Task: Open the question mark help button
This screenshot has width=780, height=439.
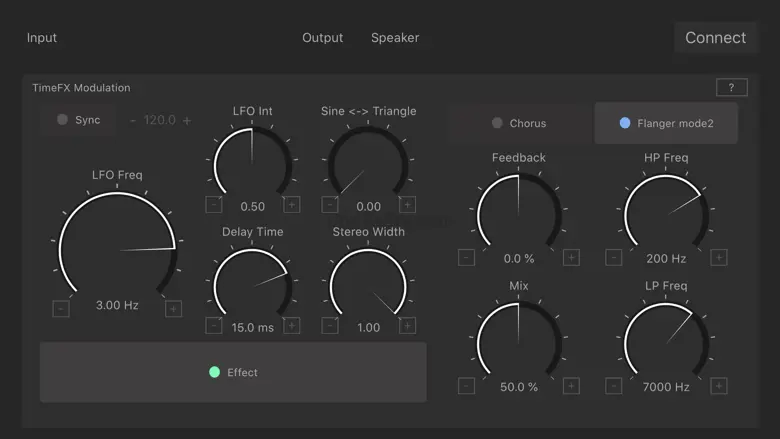Action: click(731, 88)
